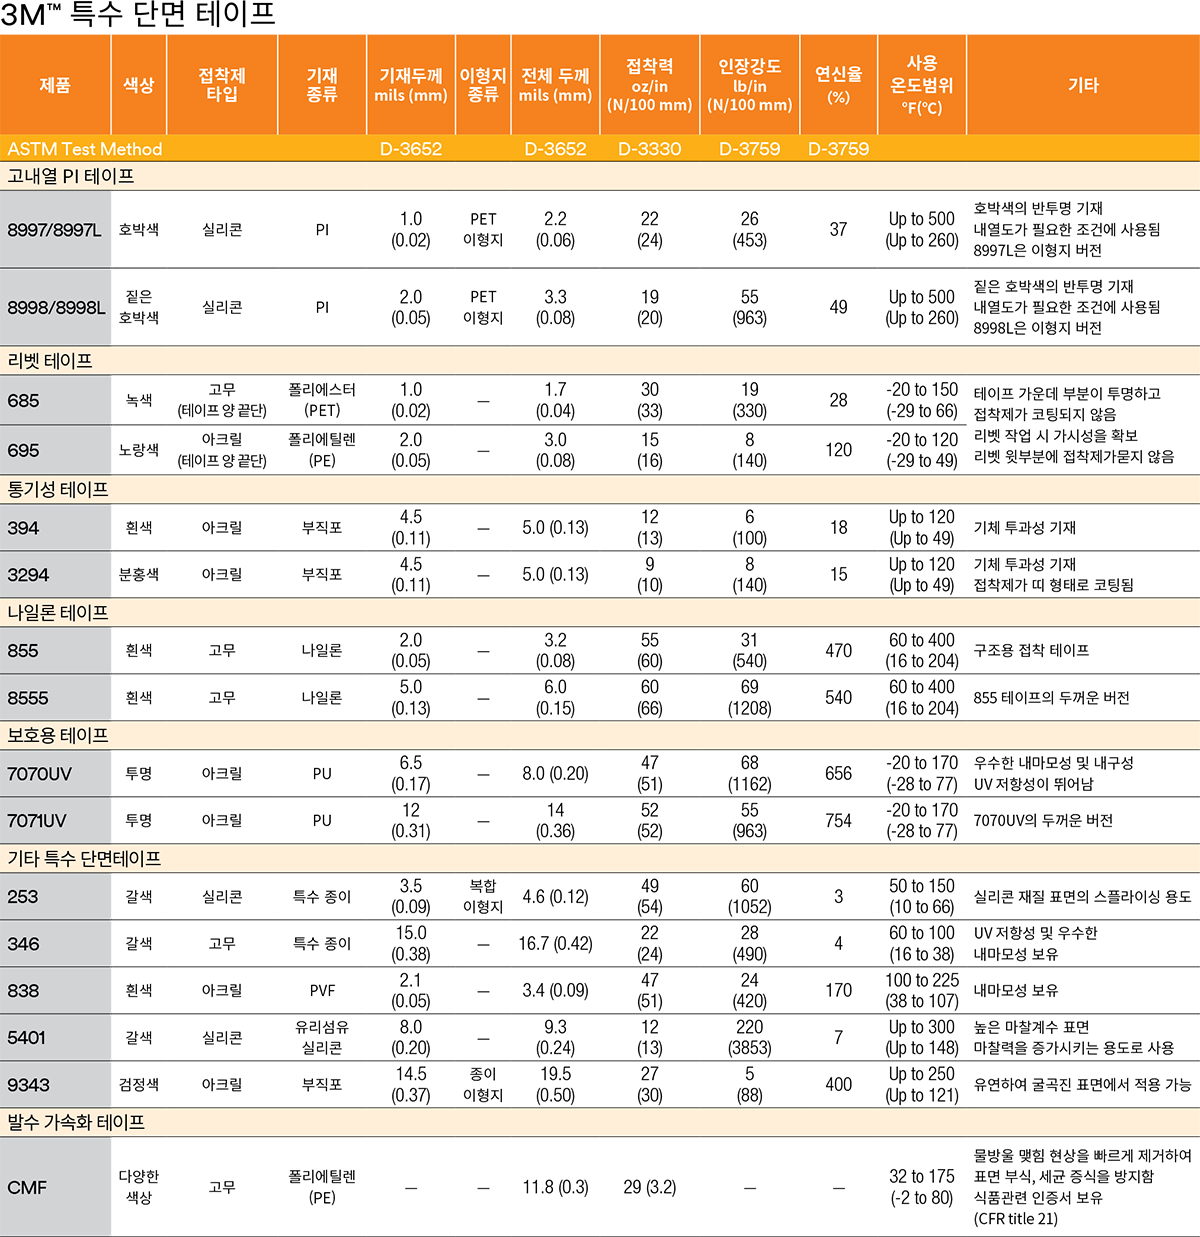Viewport: 1200px width, 1237px height.
Task: Choose product row 3294
Action: pyautogui.click(x=28, y=575)
